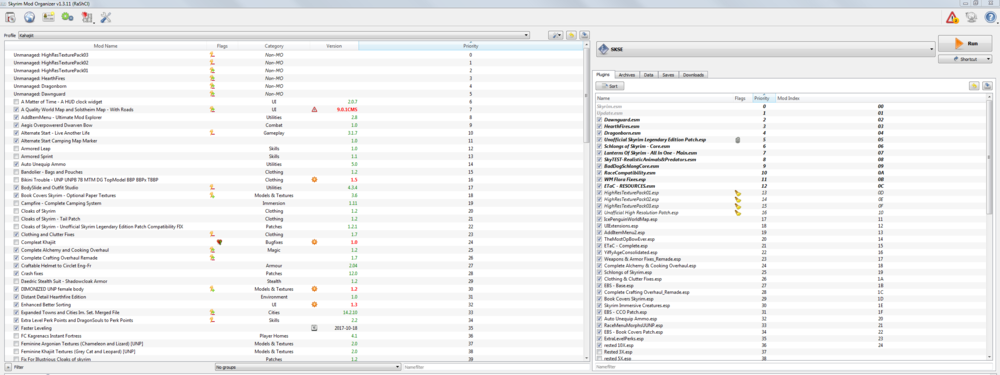Open the Problems warning triangle icon
The image size is (1000, 375).
(952, 17)
